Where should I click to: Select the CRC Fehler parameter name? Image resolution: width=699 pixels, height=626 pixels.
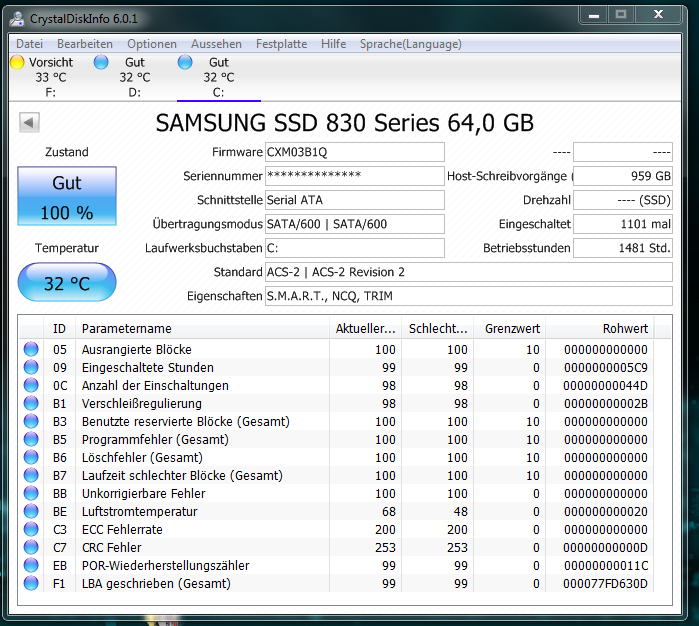tap(111, 548)
